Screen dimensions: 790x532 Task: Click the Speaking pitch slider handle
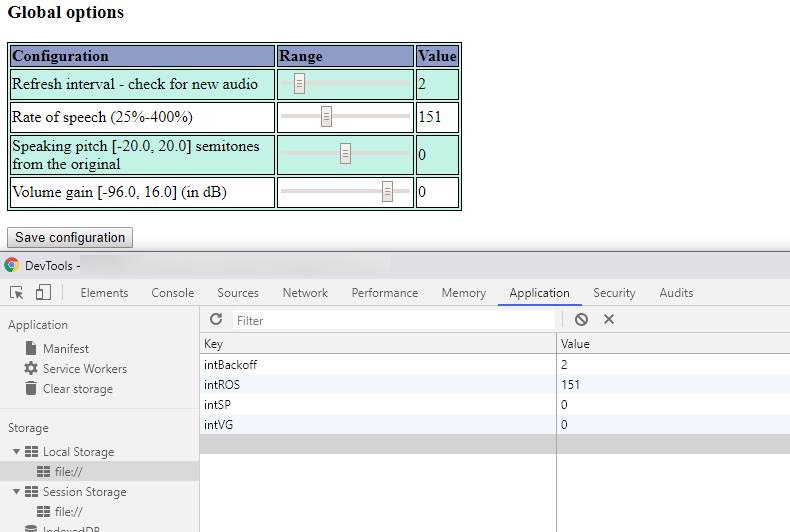pyautogui.click(x=345, y=153)
